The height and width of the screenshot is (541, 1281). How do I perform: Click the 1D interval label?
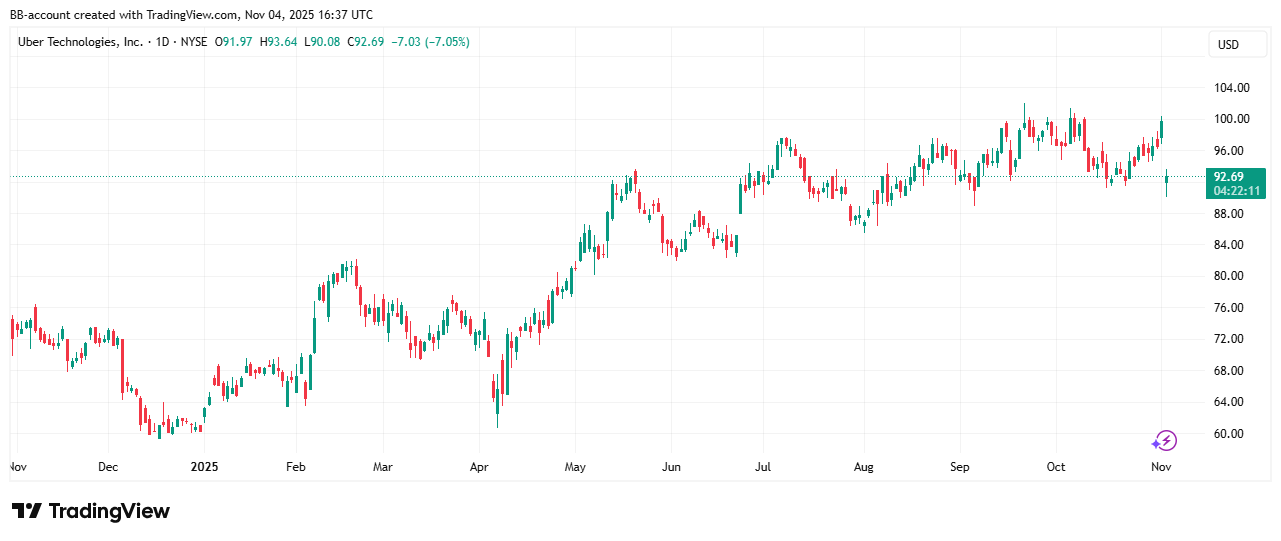point(163,42)
